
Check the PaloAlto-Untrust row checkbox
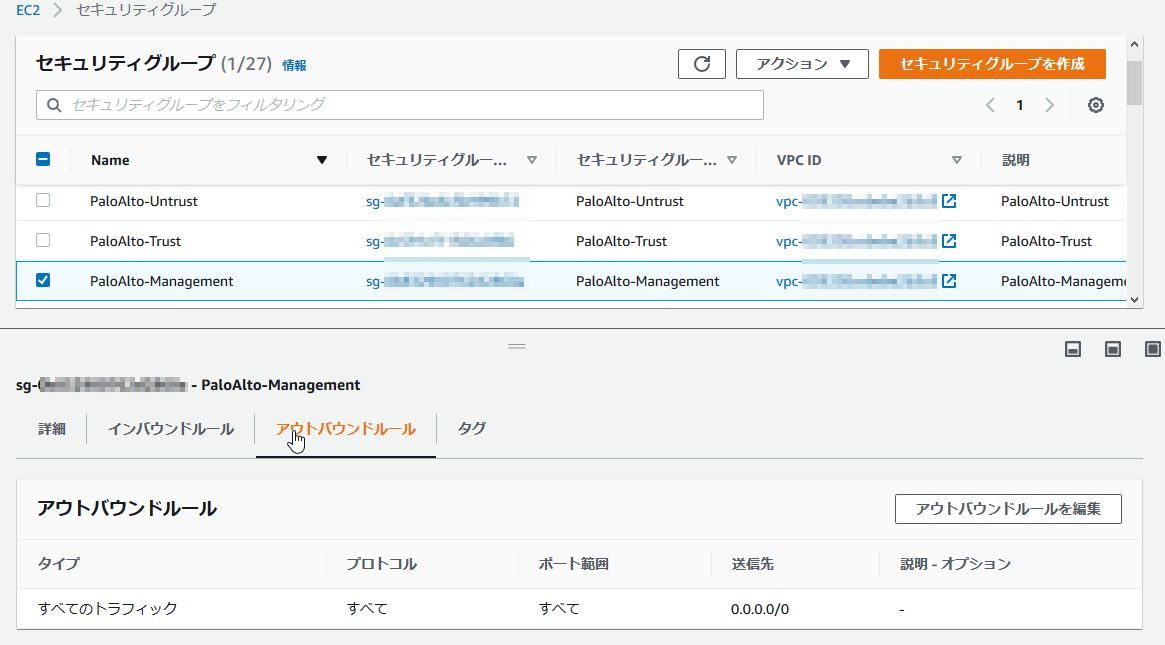click(43, 200)
